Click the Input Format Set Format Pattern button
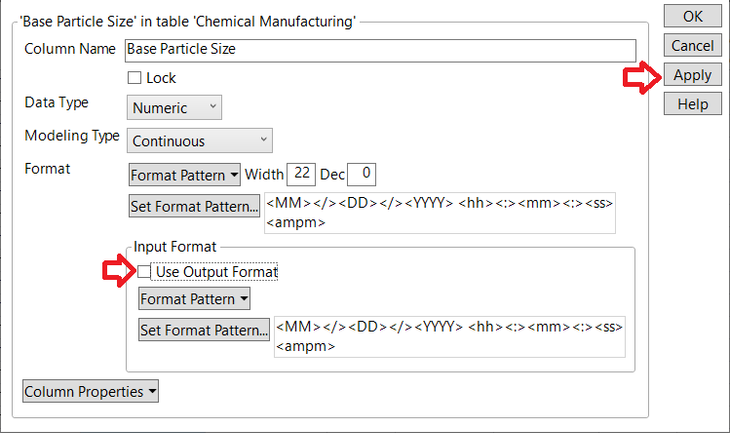 pos(204,330)
